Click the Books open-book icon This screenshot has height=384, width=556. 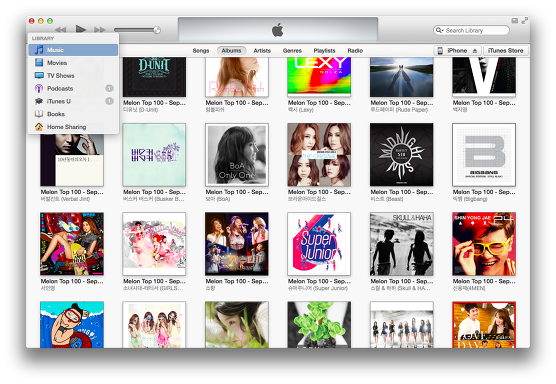(39, 114)
